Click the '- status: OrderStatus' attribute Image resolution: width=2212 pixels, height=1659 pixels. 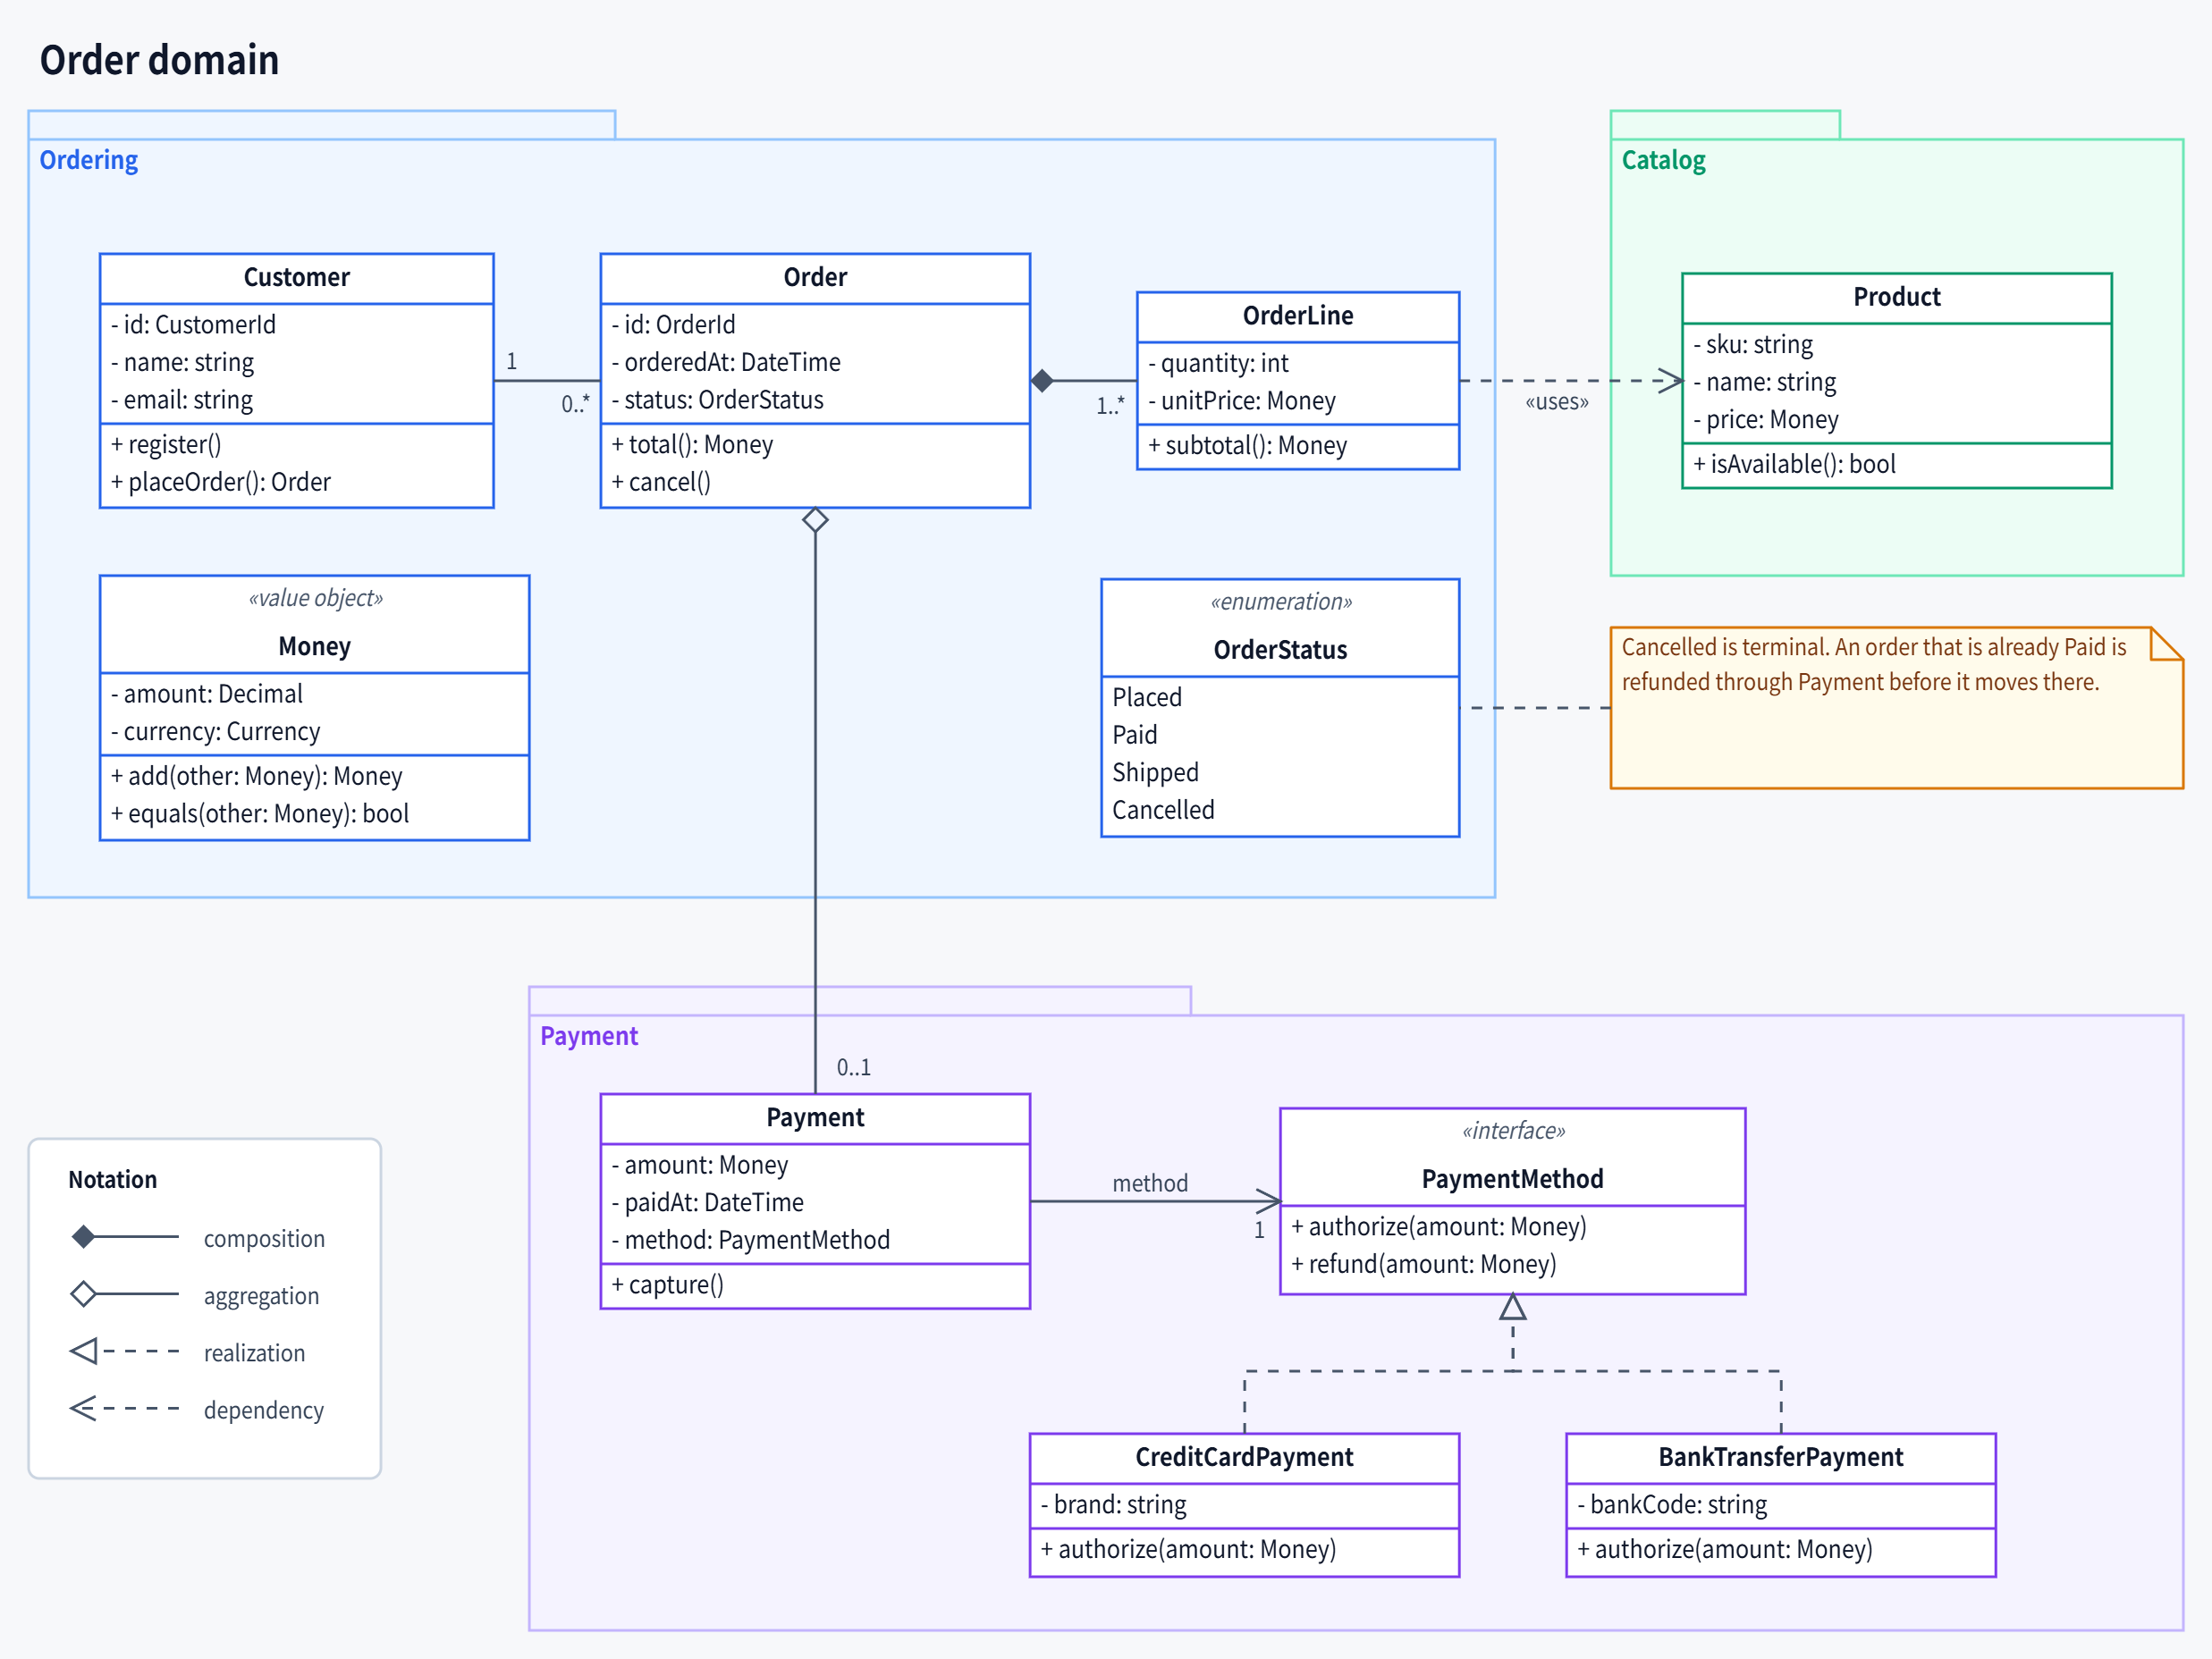click(x=718, y=400)
